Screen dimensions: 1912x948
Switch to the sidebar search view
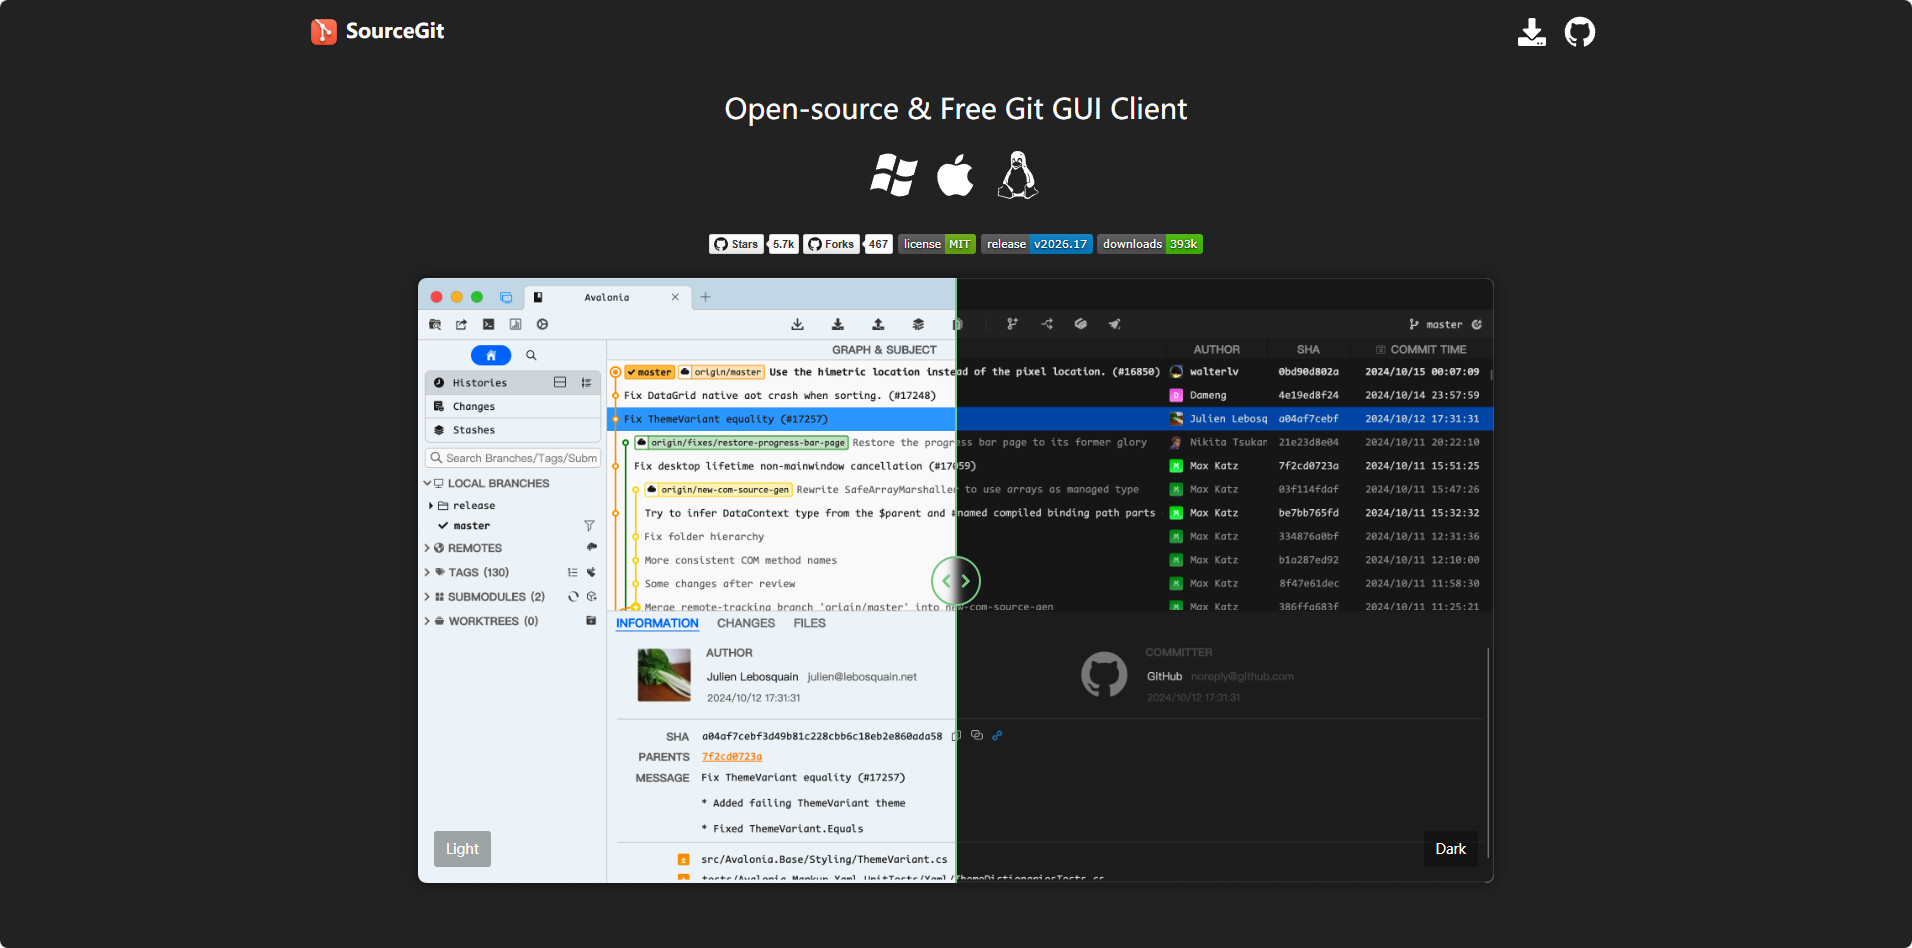click(531, 355)
